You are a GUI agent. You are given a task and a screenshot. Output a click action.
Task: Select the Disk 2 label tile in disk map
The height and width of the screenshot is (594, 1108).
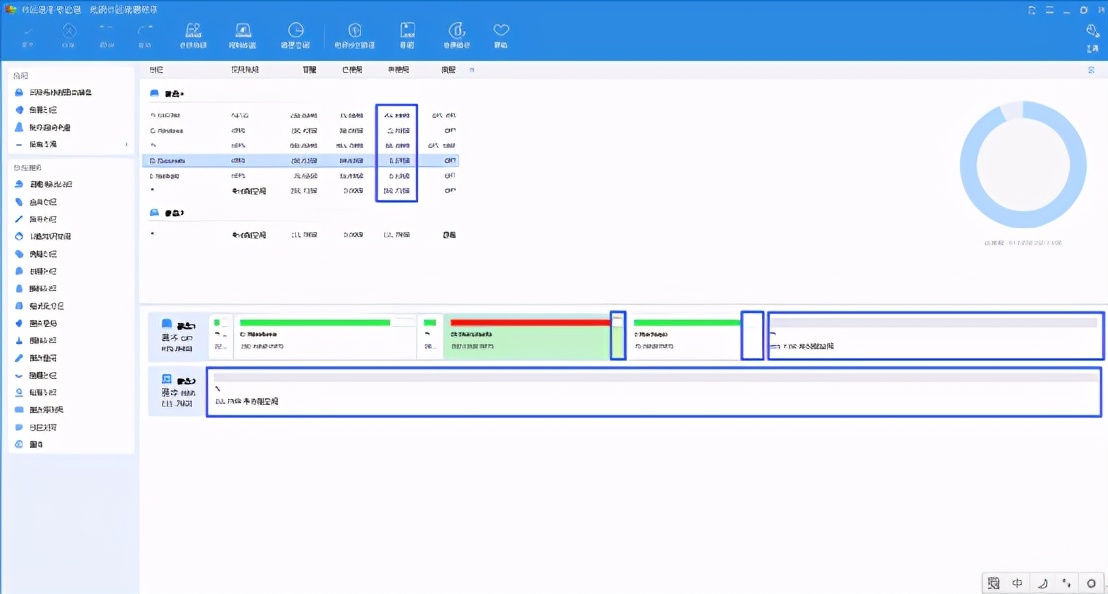tap(177, 391)
